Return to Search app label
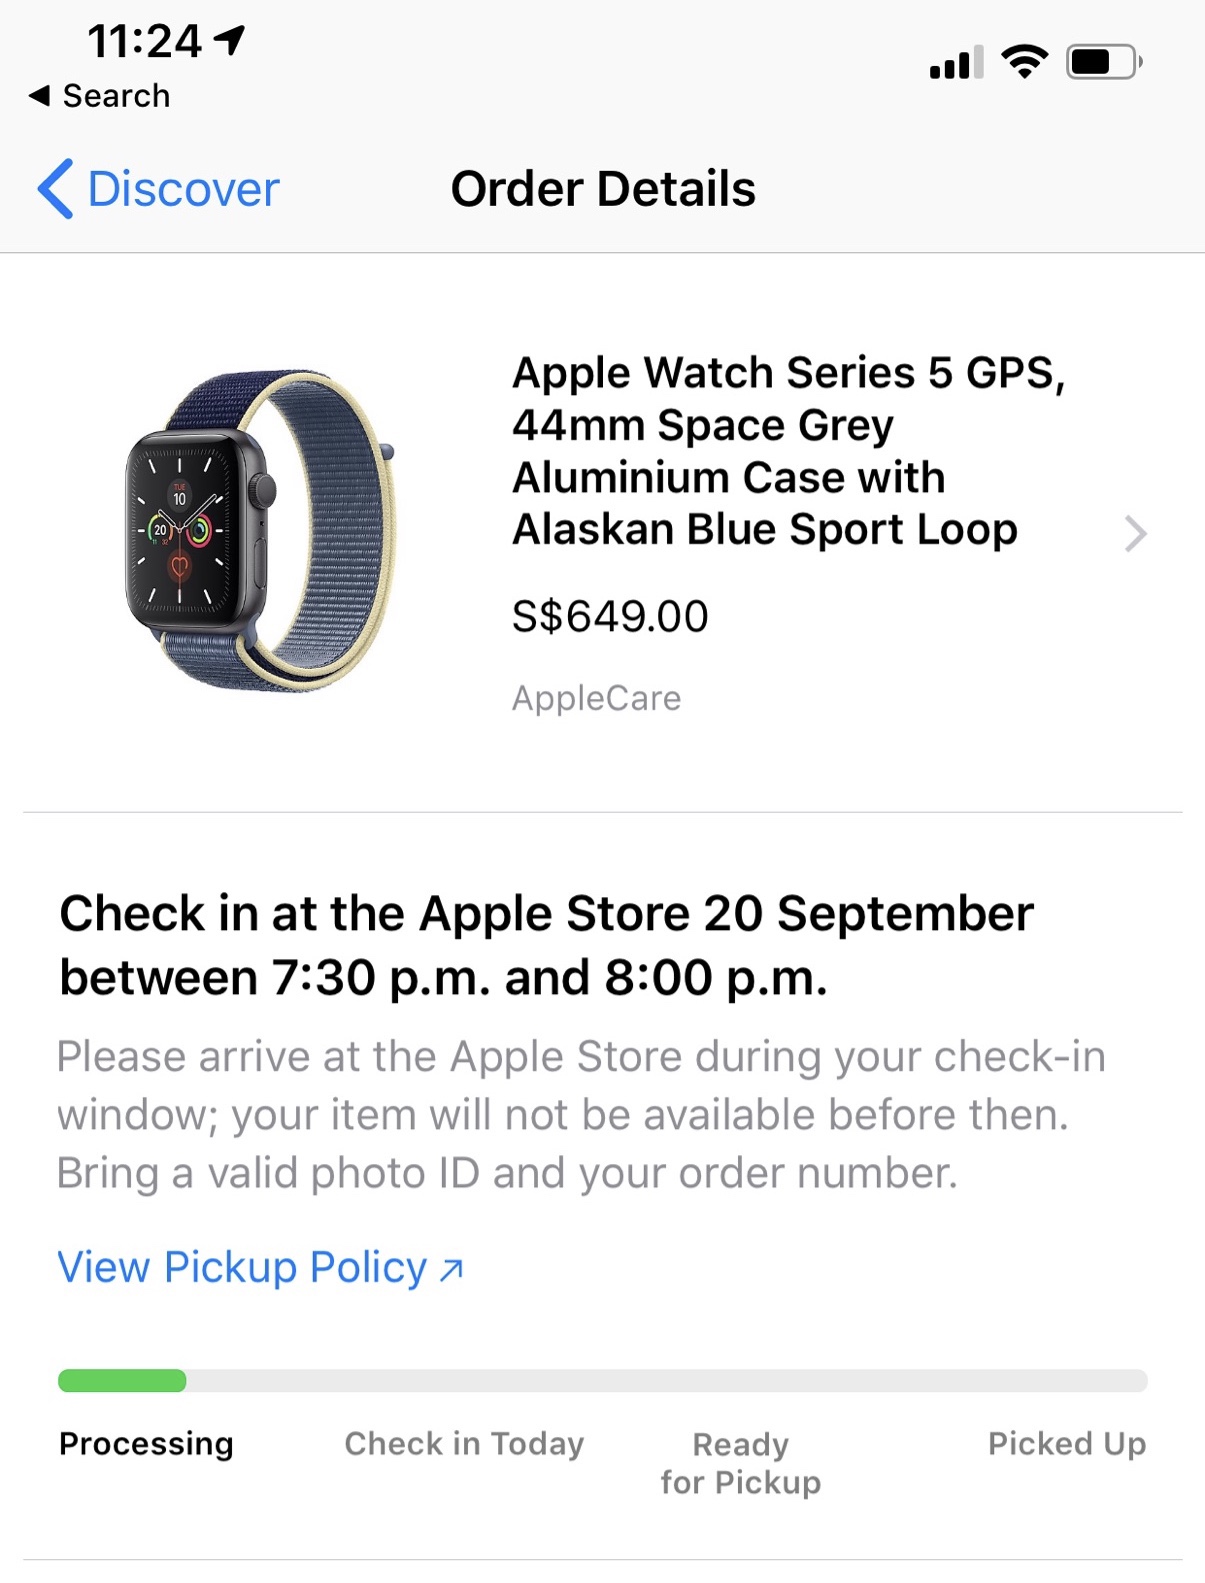The height and width of the screenshot is (1583, 1205). tap(116, 96)
